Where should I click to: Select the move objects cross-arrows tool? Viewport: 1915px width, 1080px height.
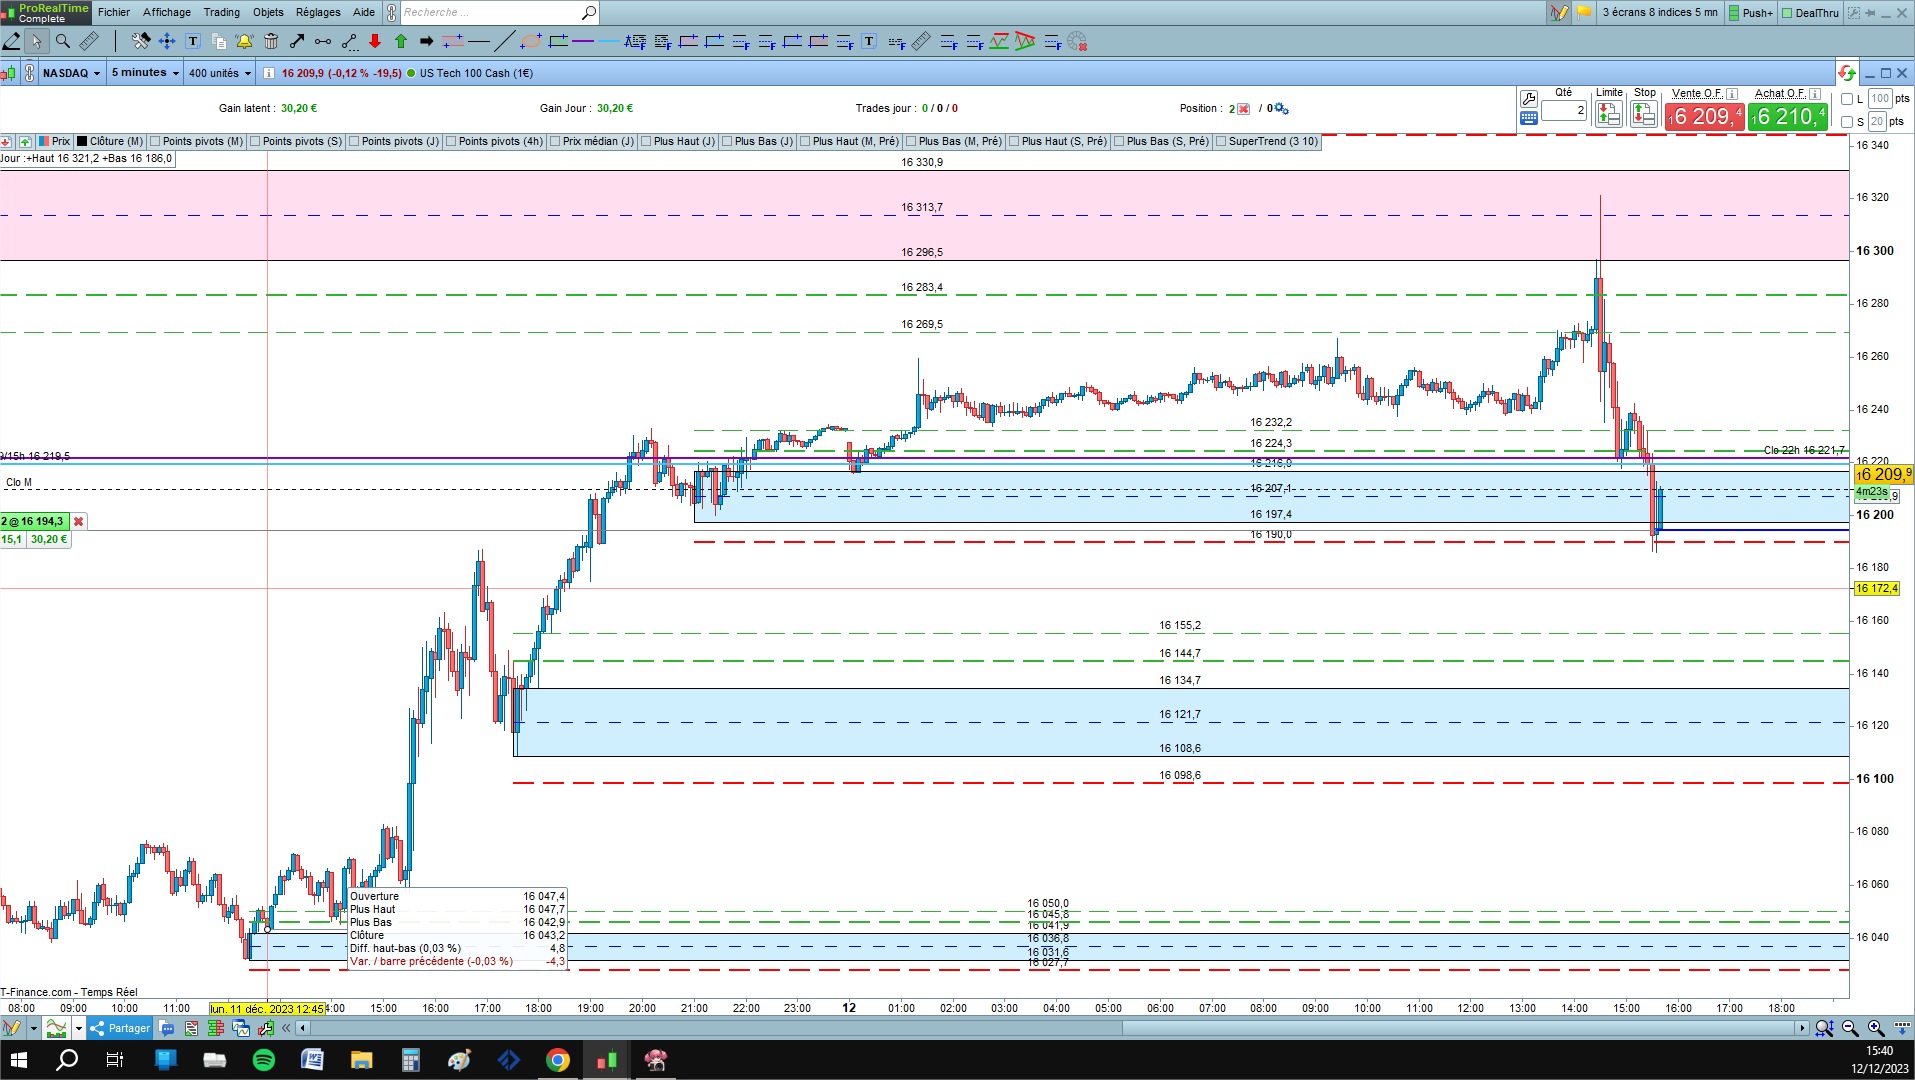pos(167,41)
